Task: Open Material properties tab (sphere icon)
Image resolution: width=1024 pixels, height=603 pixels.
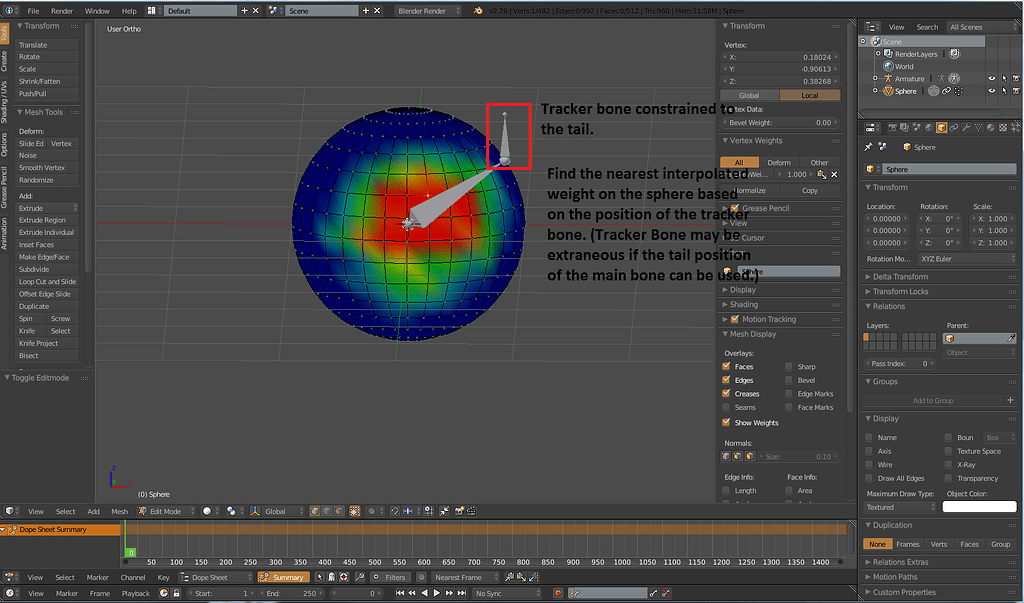Action: (991, 127)
